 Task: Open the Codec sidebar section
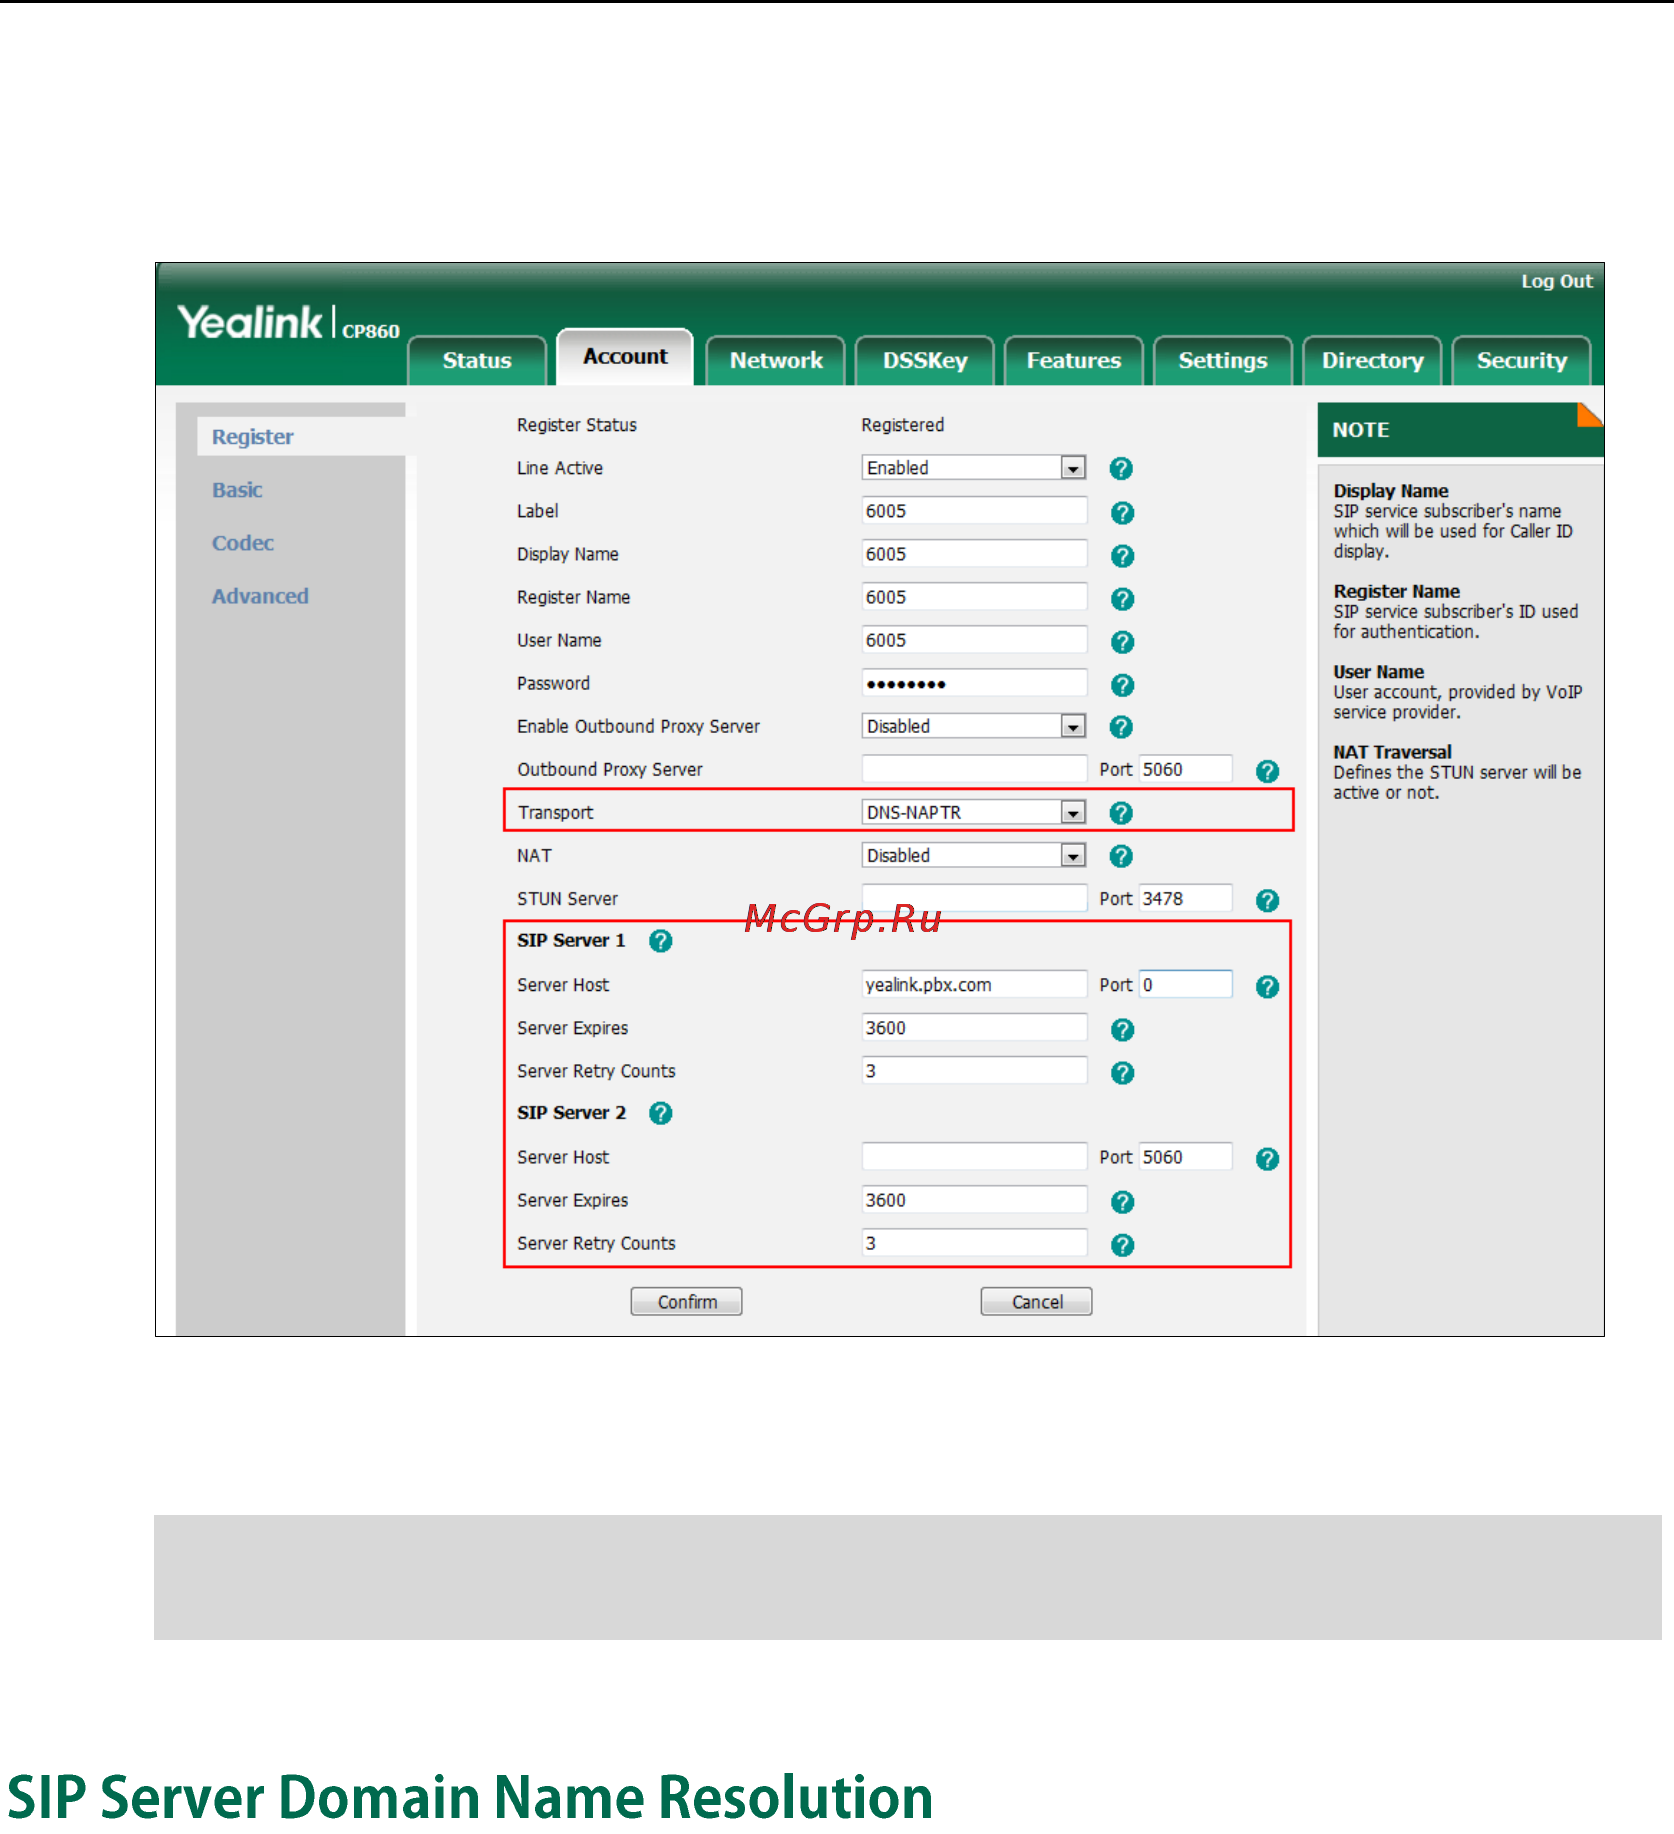tap(243, 543)
